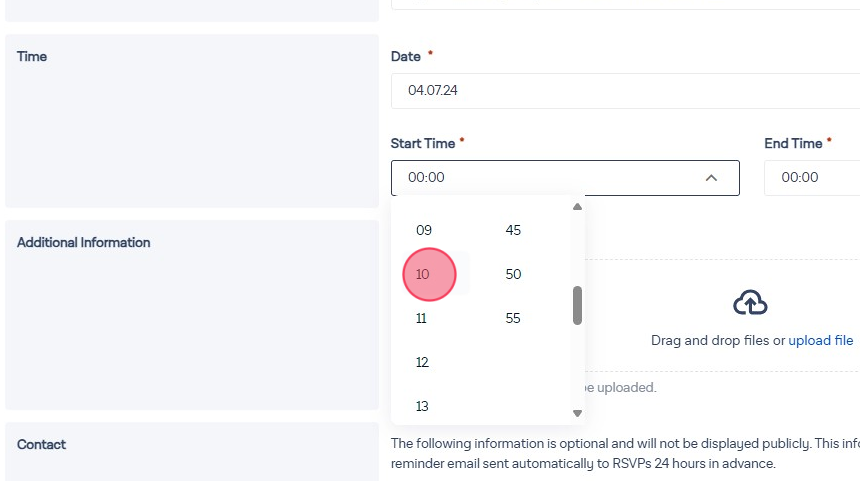The width and height of the screenshot is (860, 481).
Task: Click the cloud upload icon
Action: (750, 302)
